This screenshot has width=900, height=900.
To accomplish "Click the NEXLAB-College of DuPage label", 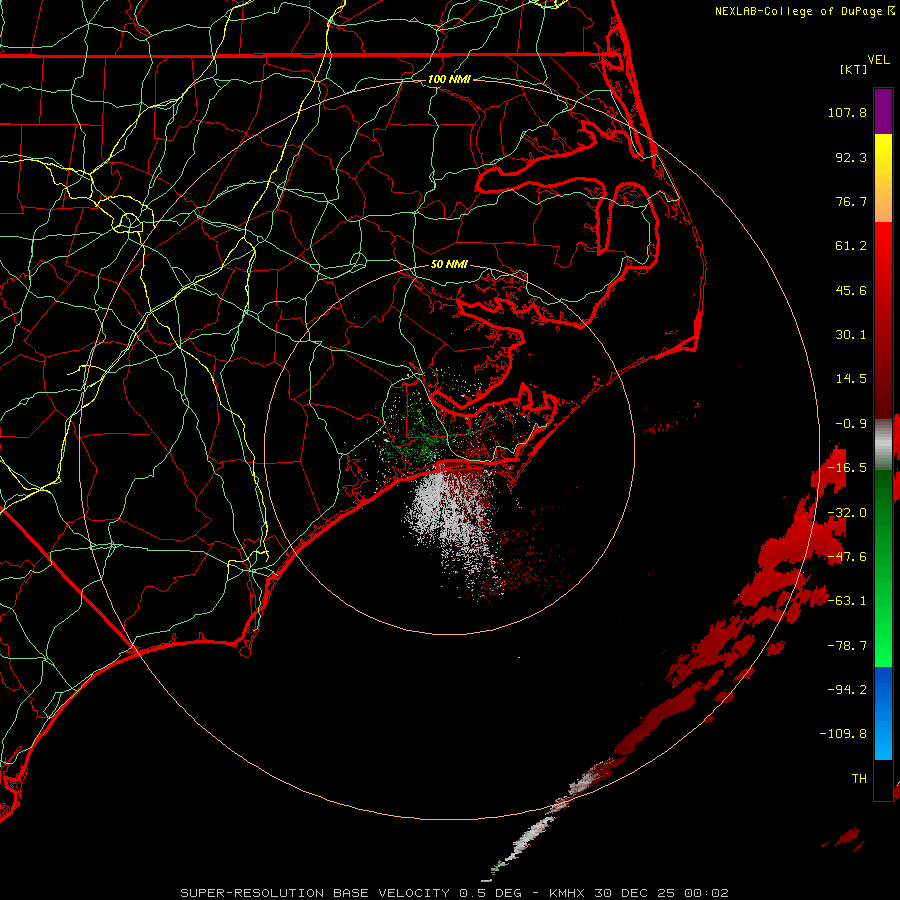I will (800, 11).
